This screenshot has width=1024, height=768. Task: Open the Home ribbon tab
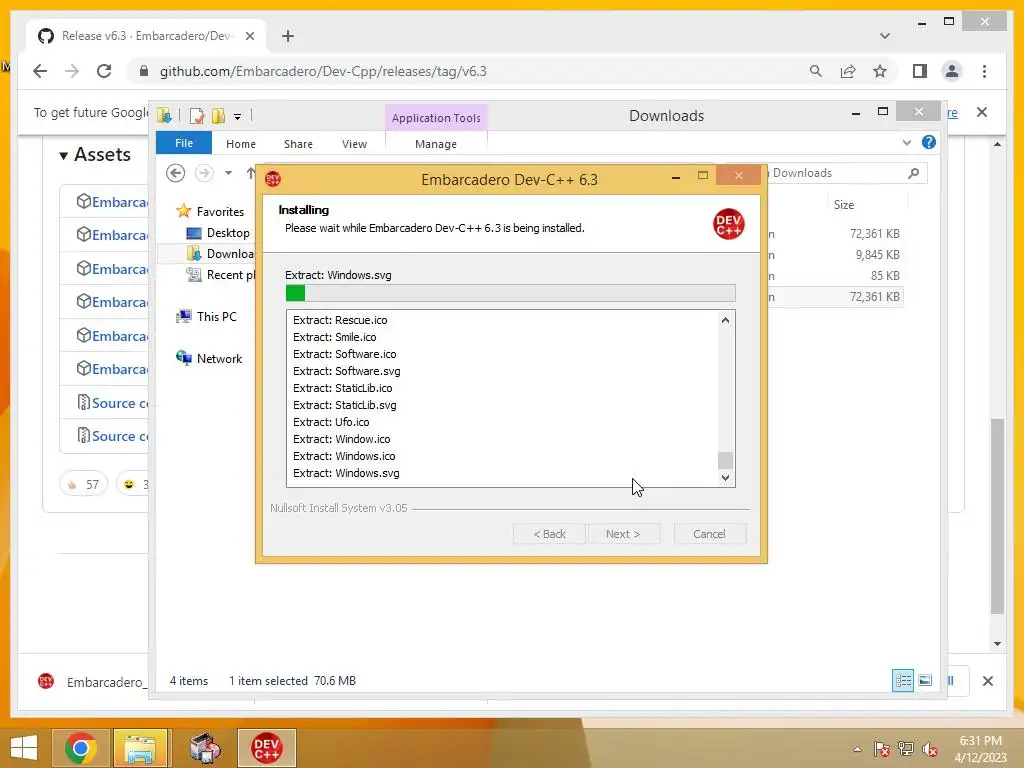click(x=241, y=144)
